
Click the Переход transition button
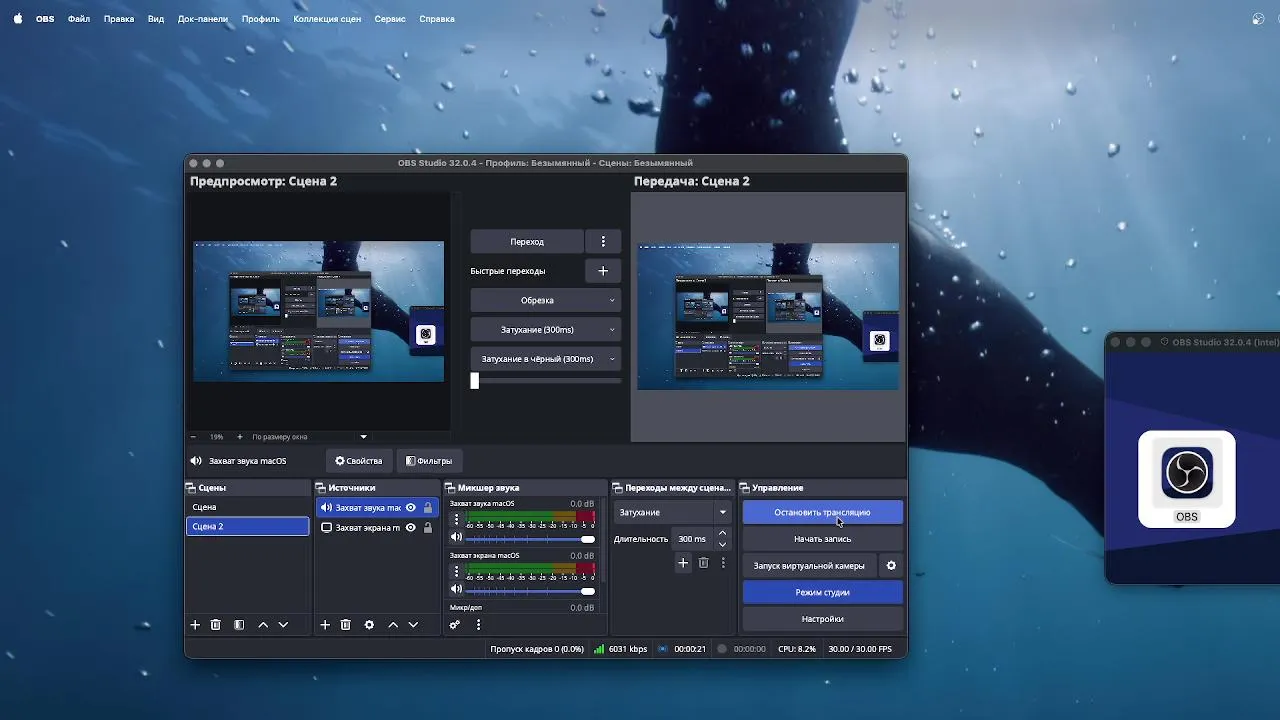527,242
